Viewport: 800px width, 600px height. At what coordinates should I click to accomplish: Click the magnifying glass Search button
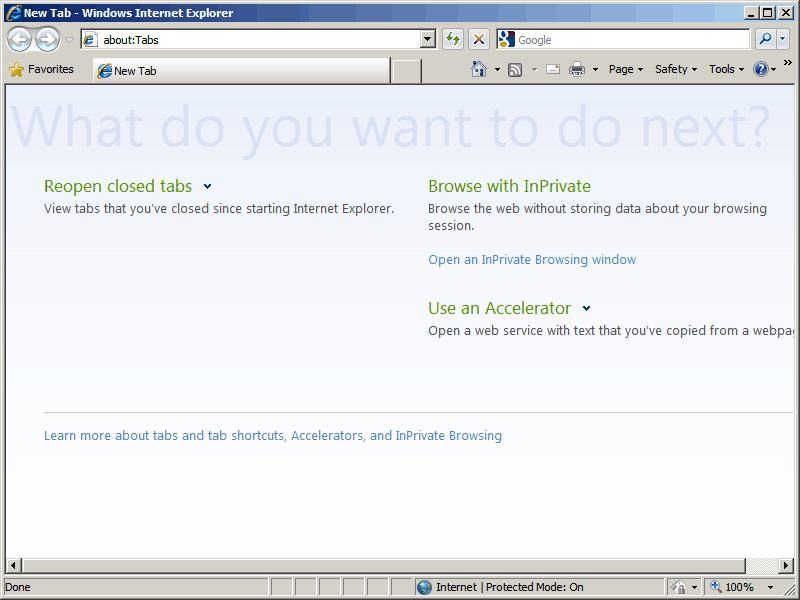pos(765,39)
